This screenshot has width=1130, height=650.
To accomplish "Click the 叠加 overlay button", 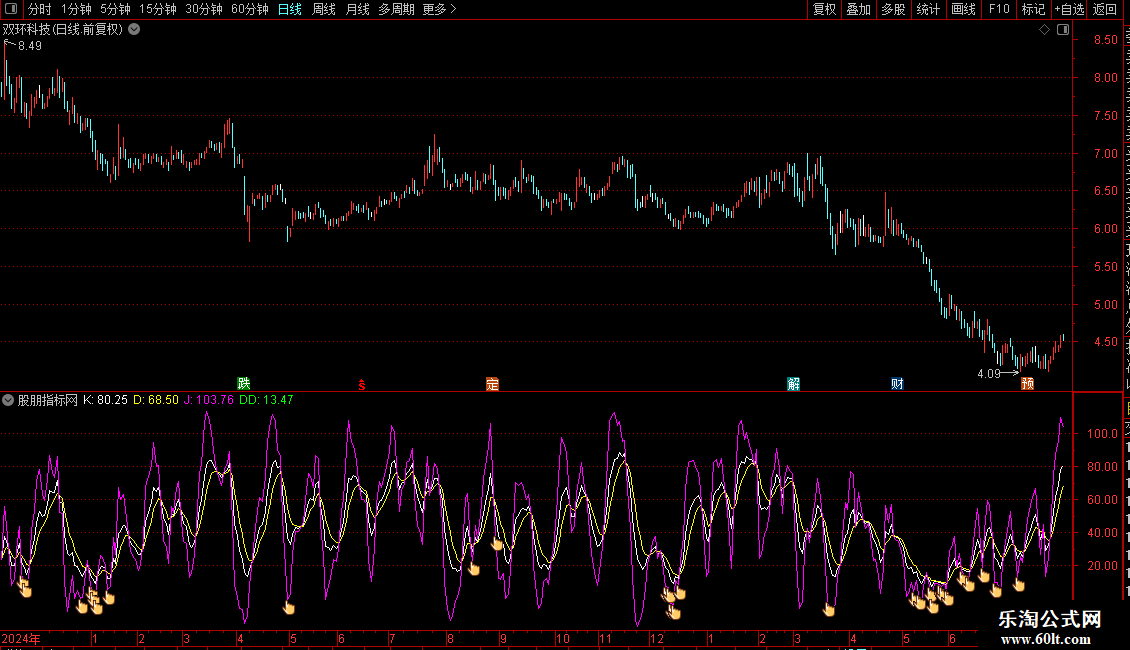I will pyautogui.click(x=858, y=9).
